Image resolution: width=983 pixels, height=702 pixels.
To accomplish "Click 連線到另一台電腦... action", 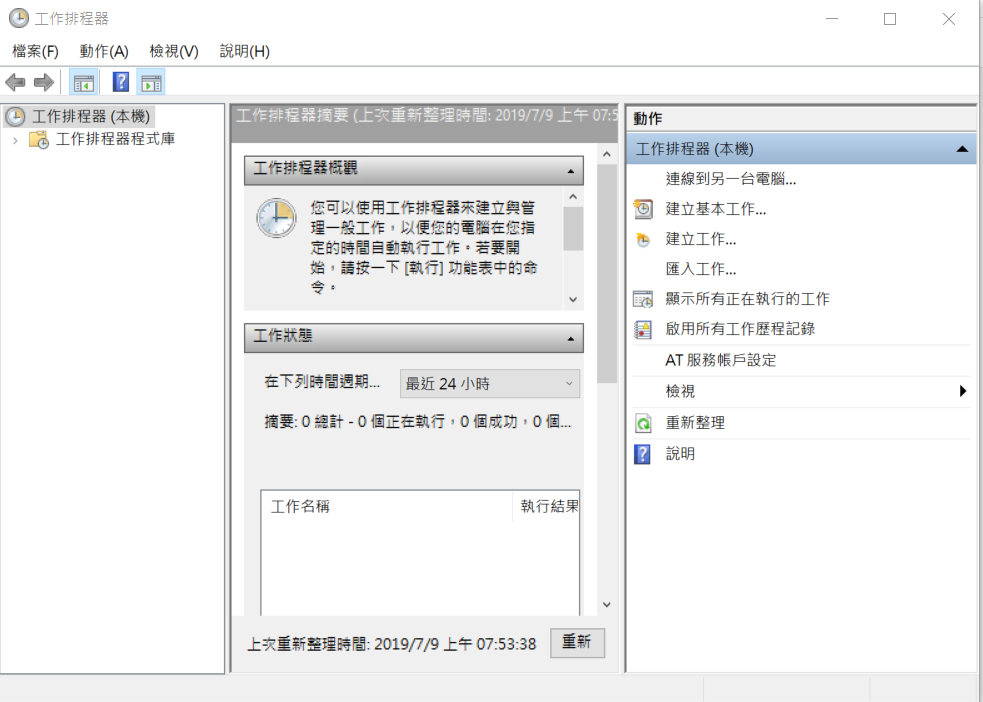I will tap(731, 179).
